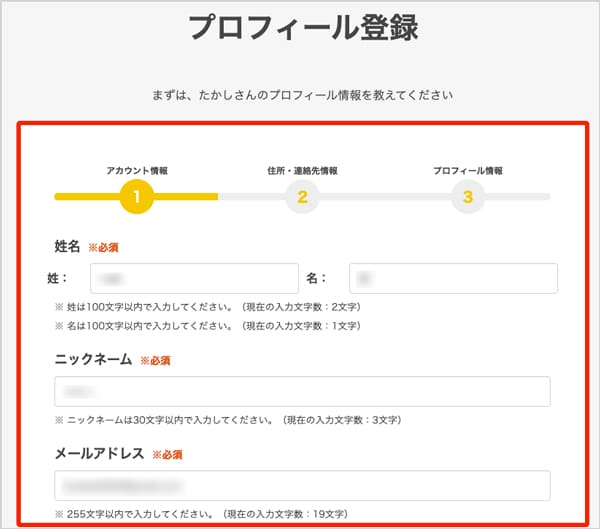Image resolution: width=600 pixels, height=529 pixels.
Task: Click the ※必須 badge beside メールアドレス
Action: (x=167, y=454)
